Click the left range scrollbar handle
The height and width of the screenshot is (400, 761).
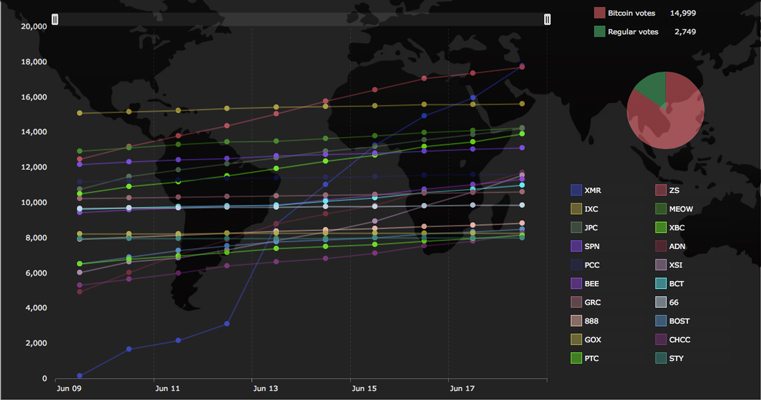click(55, 19)
